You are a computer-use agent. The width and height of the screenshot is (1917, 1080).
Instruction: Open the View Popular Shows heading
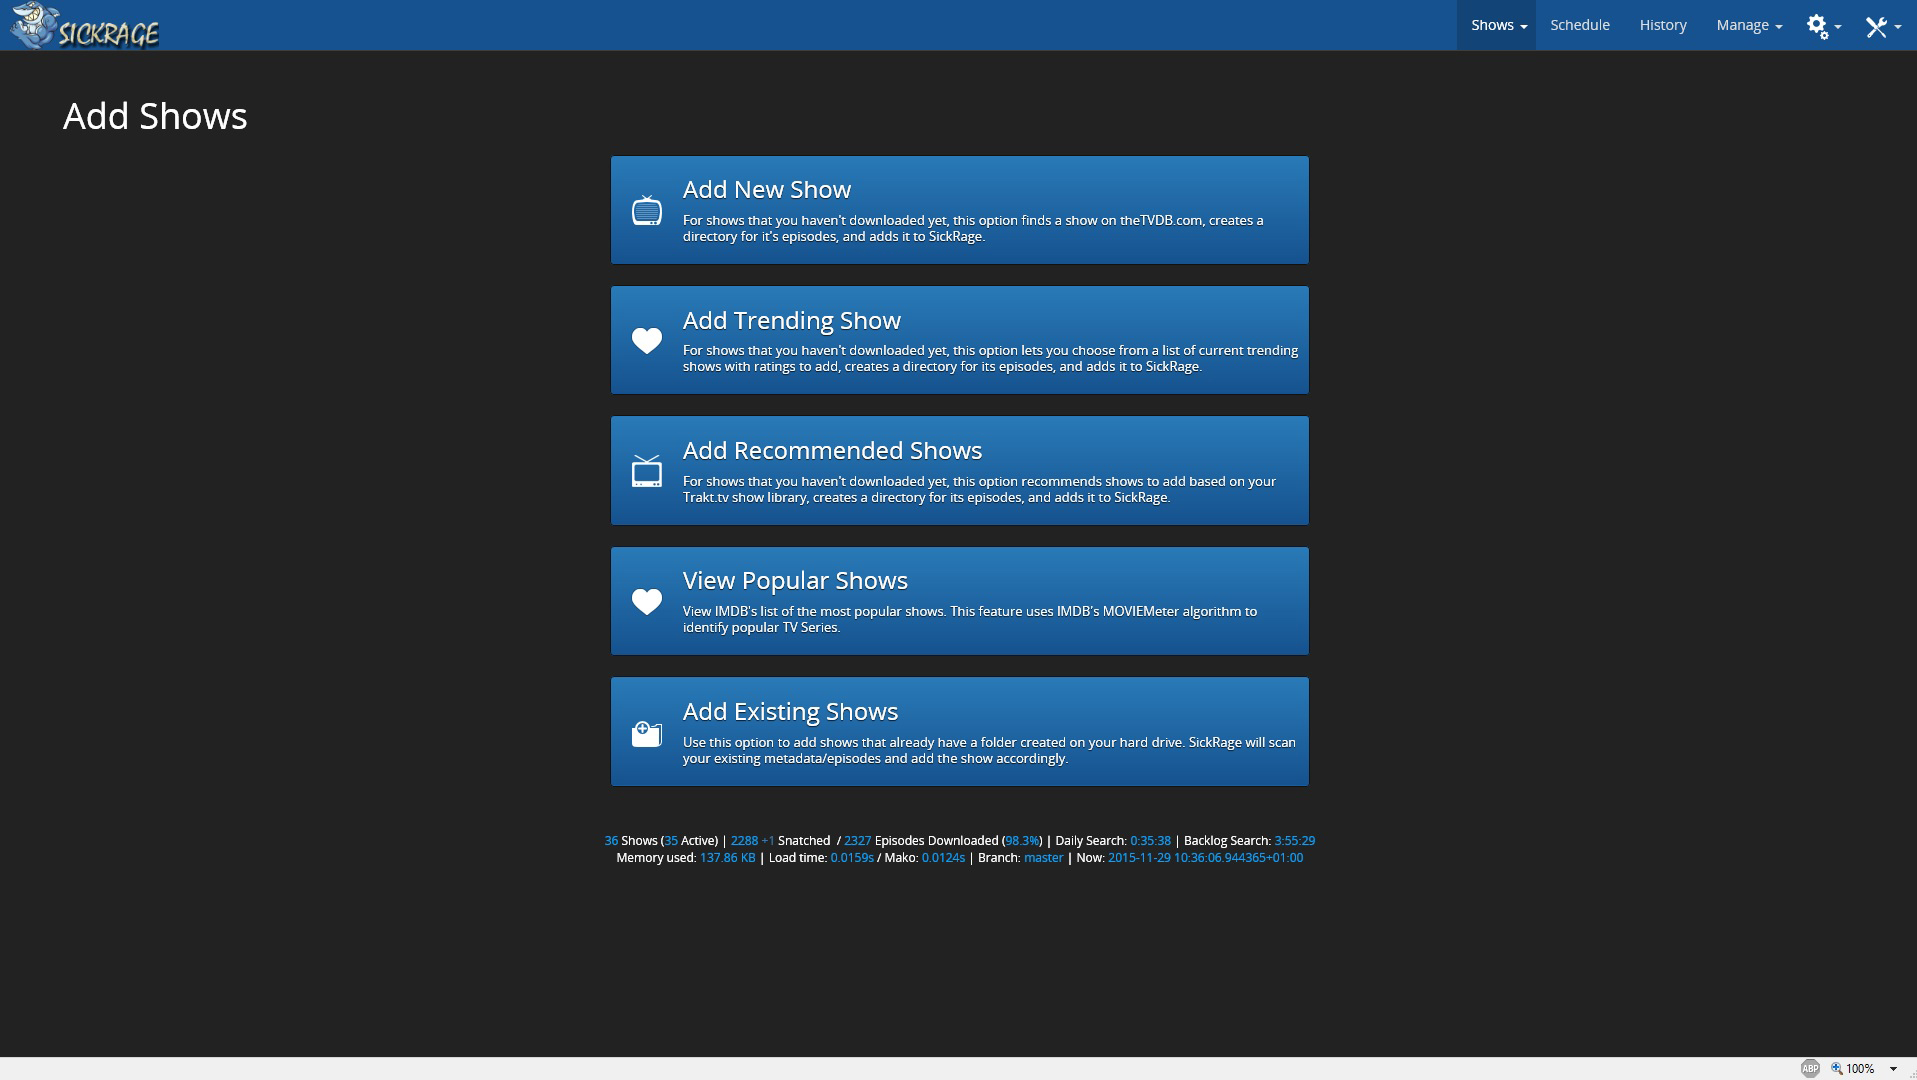pyautogui.click(x=795, y=581)
